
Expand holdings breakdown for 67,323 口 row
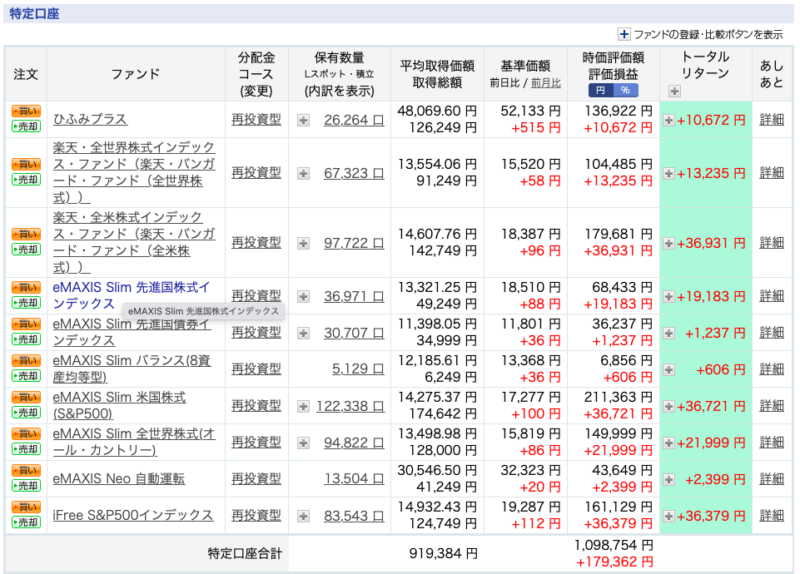point(304,173)
